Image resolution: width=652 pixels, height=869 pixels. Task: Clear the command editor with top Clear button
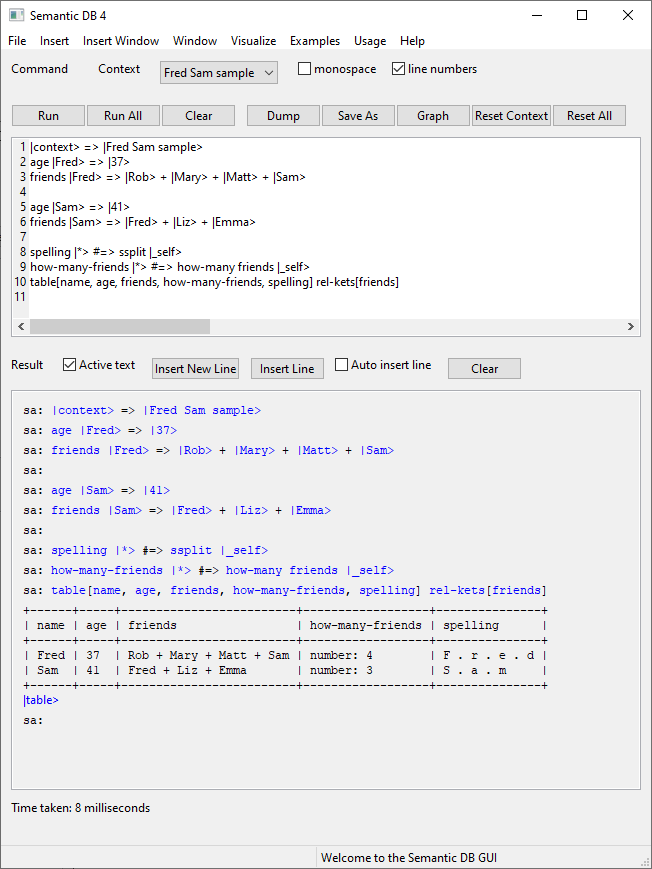[198, 116]
